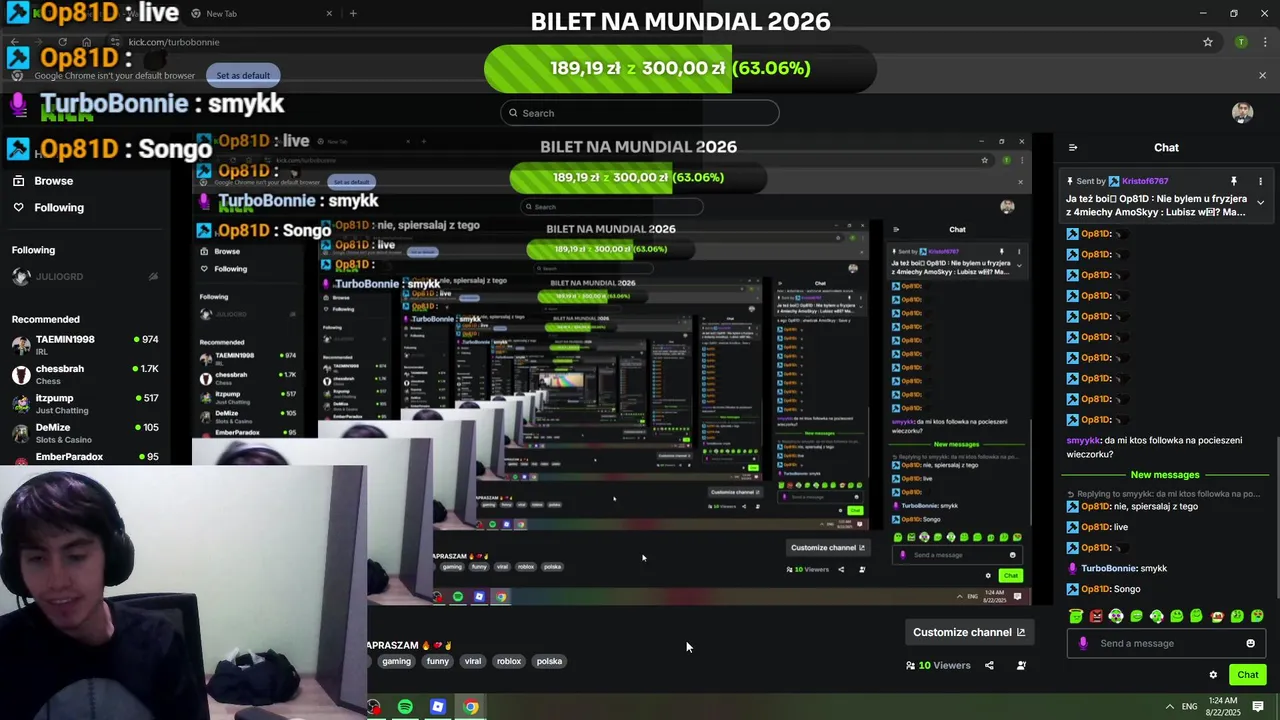The width and height of the screenshot is (1280, 720).
Task: Open chat settings gear icon
Action: (x=1213, y=675)
